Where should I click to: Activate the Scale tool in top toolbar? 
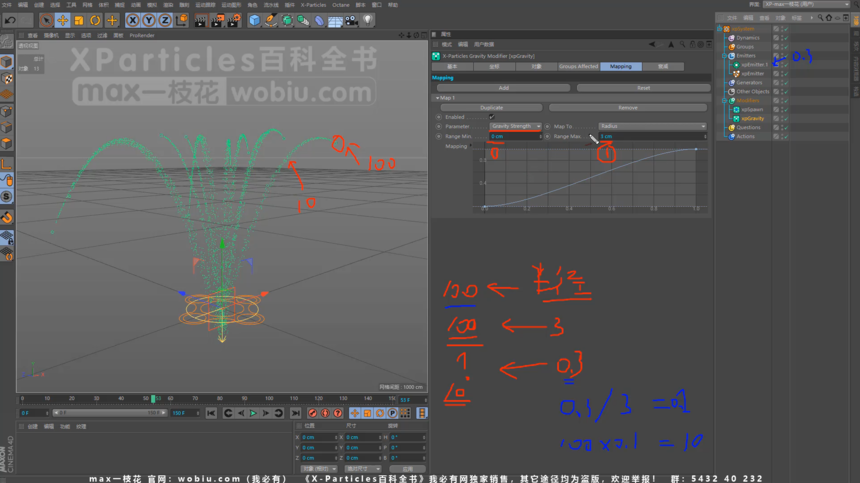pyautogui.click(x=79, y=21)
